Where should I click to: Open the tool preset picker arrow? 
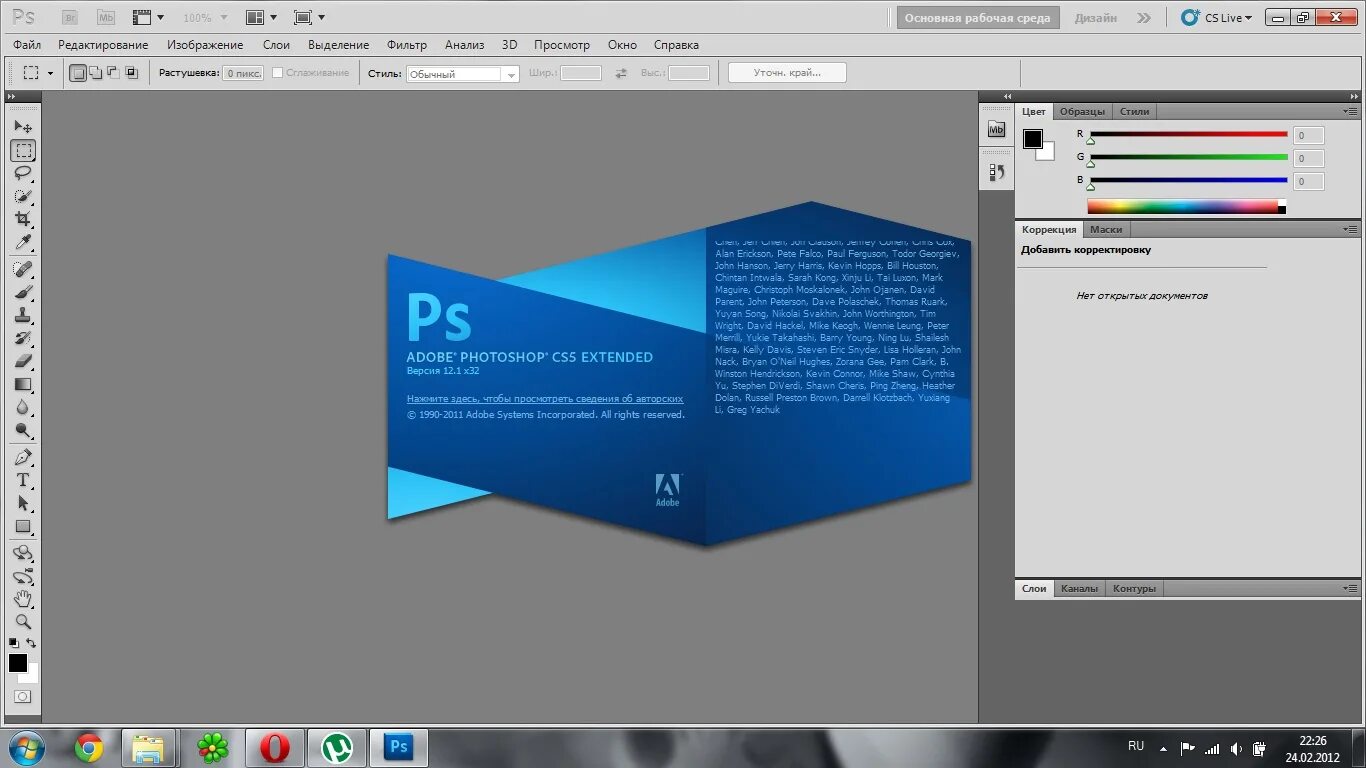pos(50,73)
